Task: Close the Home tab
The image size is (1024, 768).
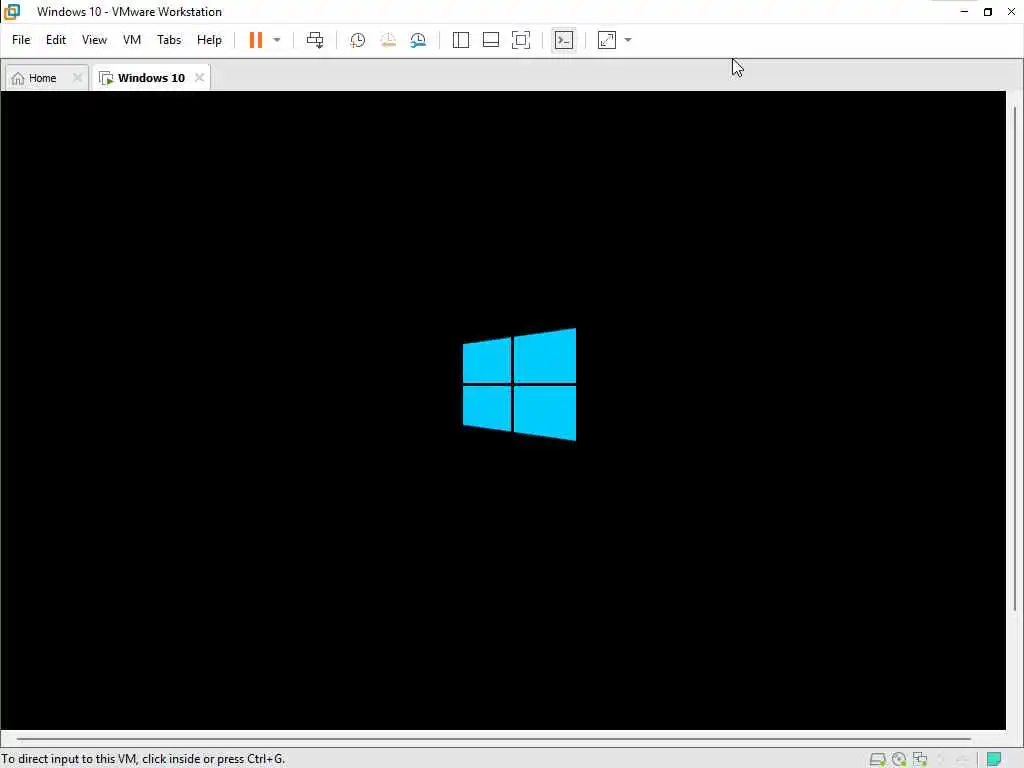Action: point(77,78)
